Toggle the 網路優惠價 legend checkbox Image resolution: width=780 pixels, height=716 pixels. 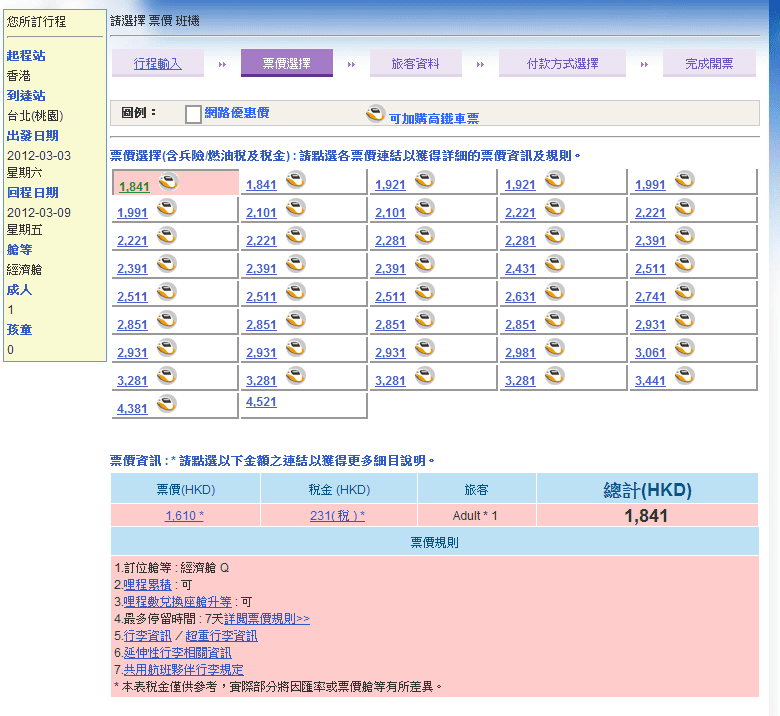[193, 114]
